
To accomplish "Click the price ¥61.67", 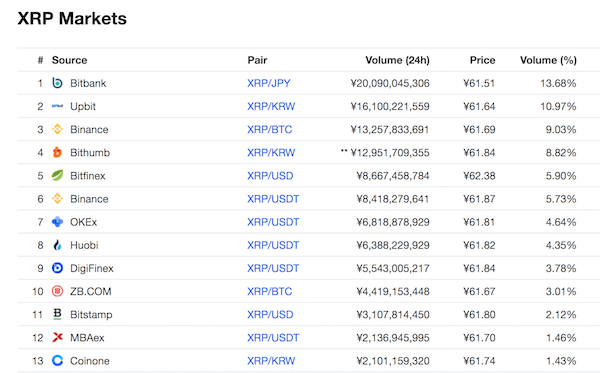I will 479,292.
